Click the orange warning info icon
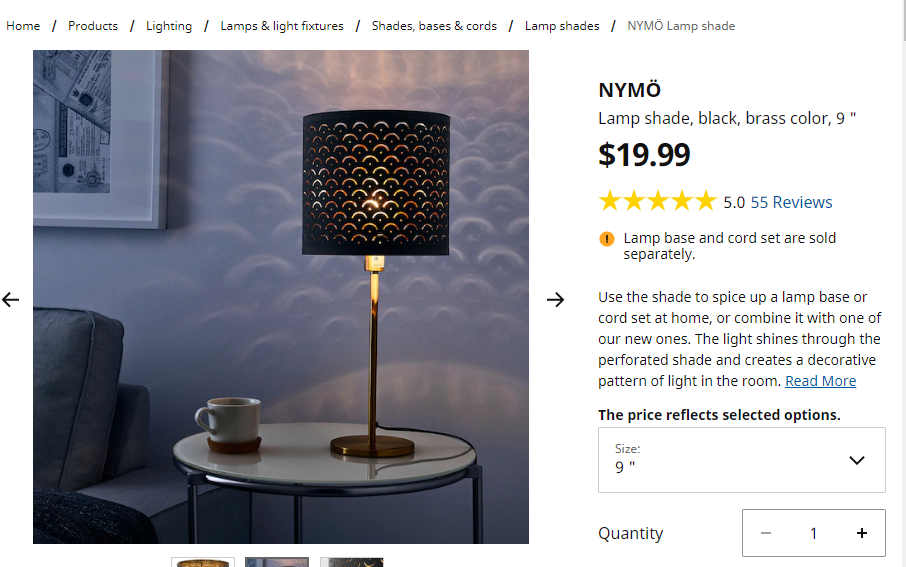 click(x=607, y=239)
